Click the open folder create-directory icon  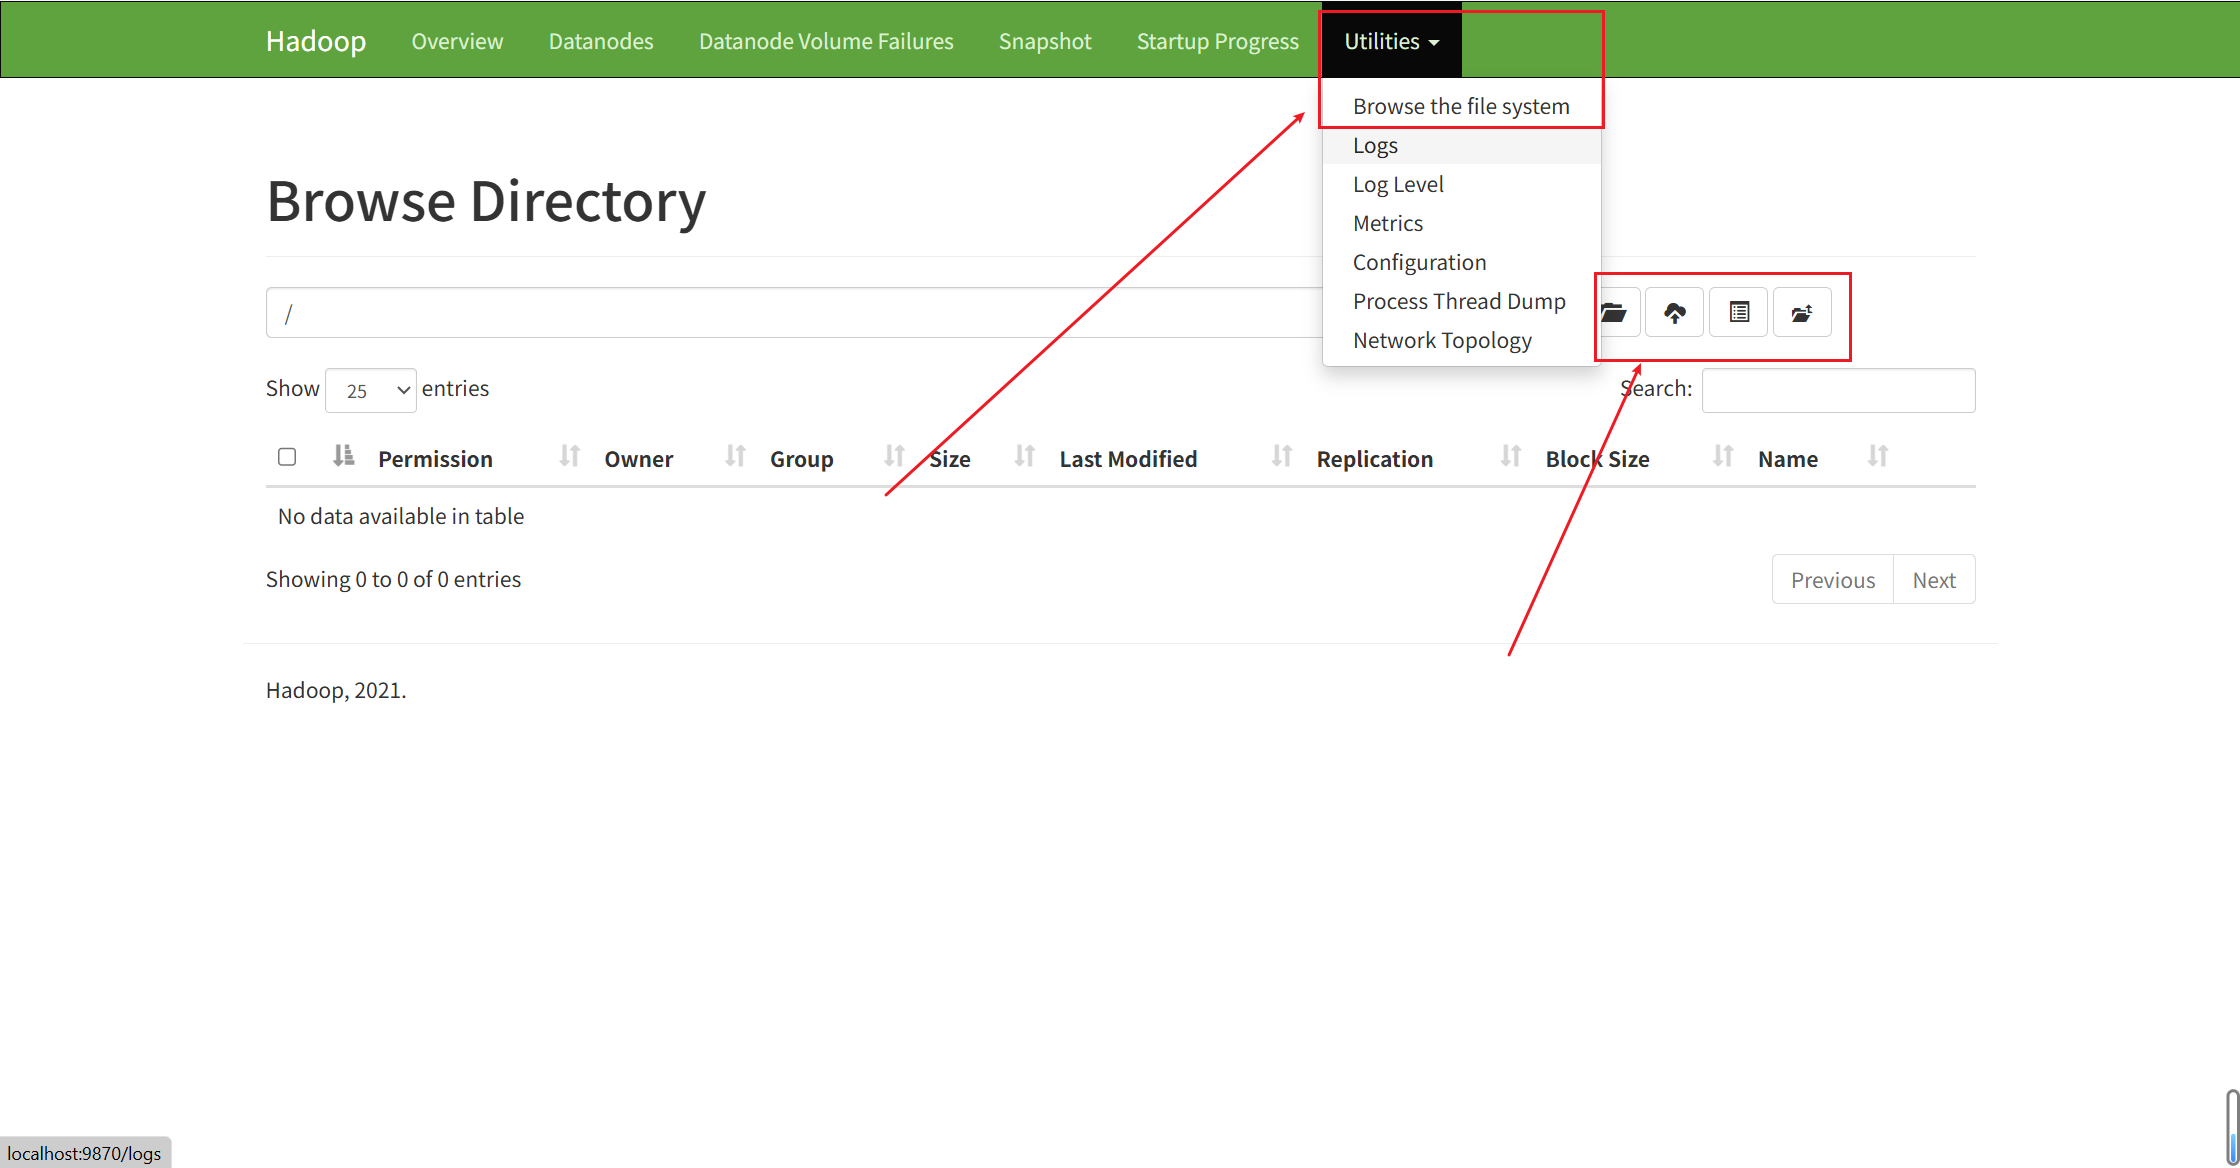coord(1615,313)
